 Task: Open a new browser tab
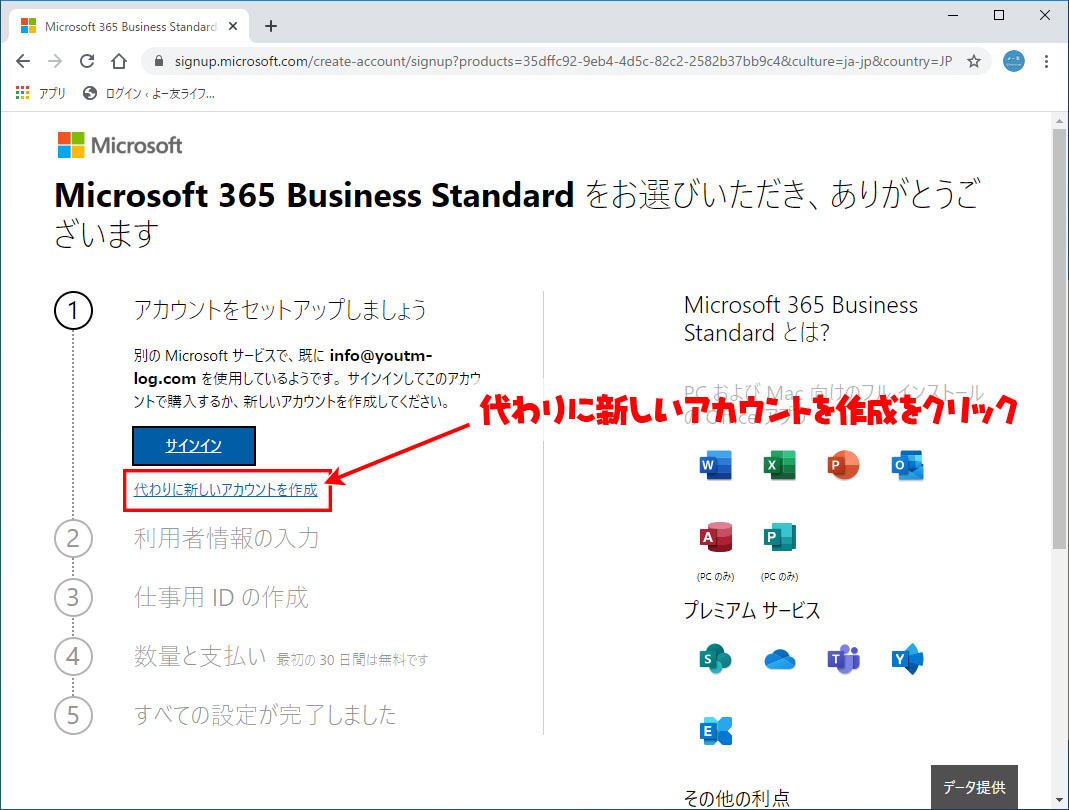[x=271, y=27]
